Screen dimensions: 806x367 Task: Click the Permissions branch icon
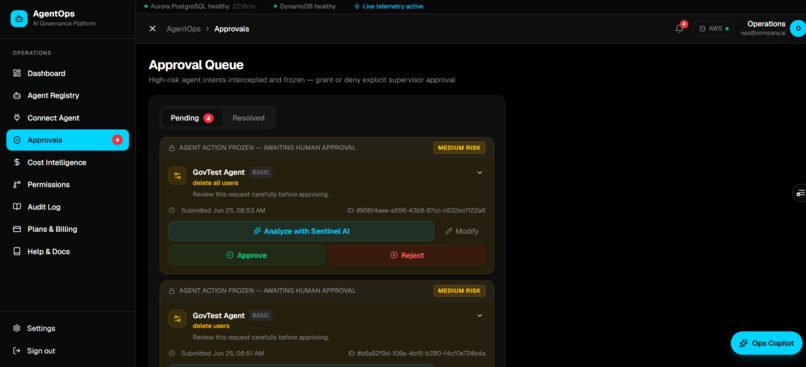[x=17, y=185]
